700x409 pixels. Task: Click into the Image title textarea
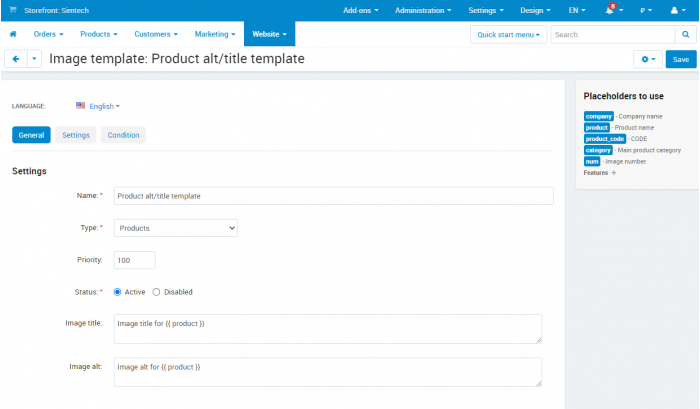pos(328,329)
